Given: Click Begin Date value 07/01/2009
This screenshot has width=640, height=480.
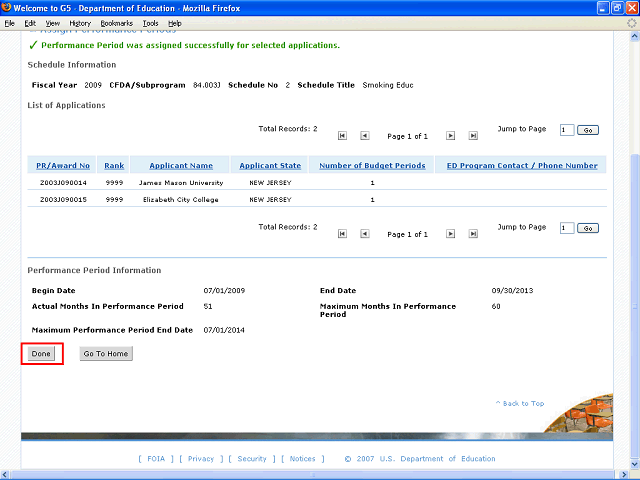Looking at the screenshot, I should click(224, 291).
